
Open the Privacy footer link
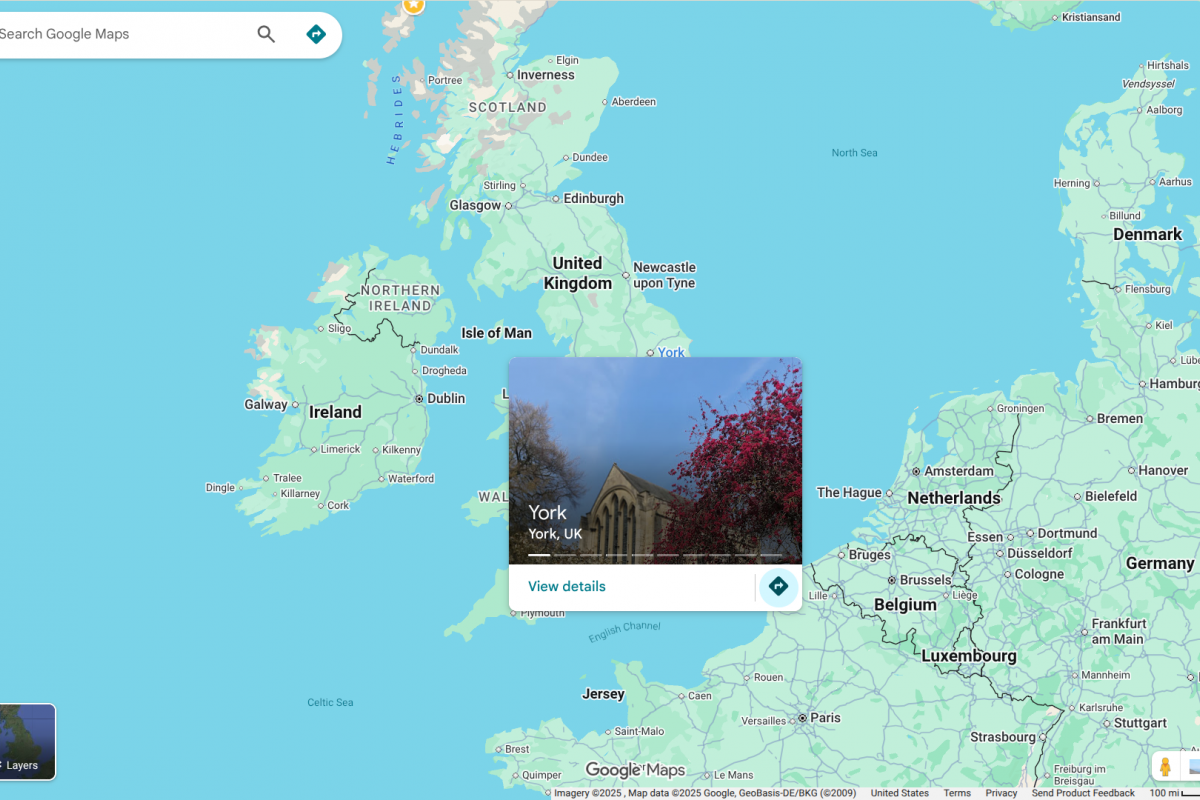click(1001, 793)
